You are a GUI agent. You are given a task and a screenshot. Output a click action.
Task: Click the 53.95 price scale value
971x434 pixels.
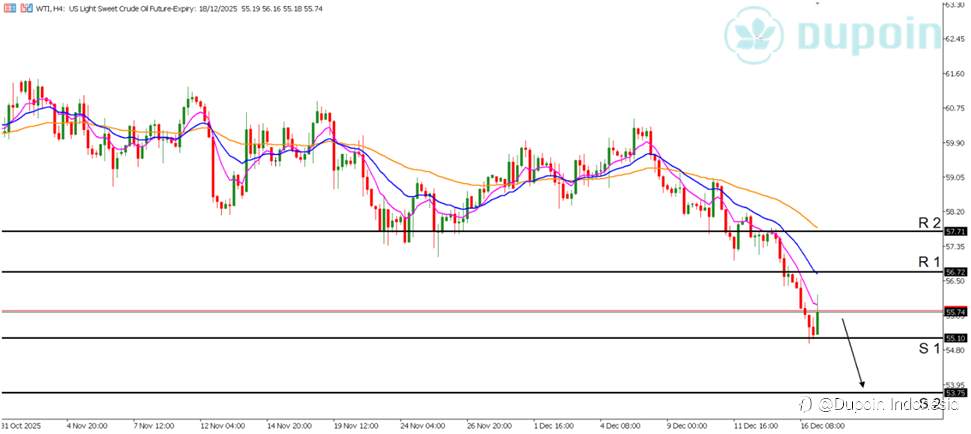point(954,384)
